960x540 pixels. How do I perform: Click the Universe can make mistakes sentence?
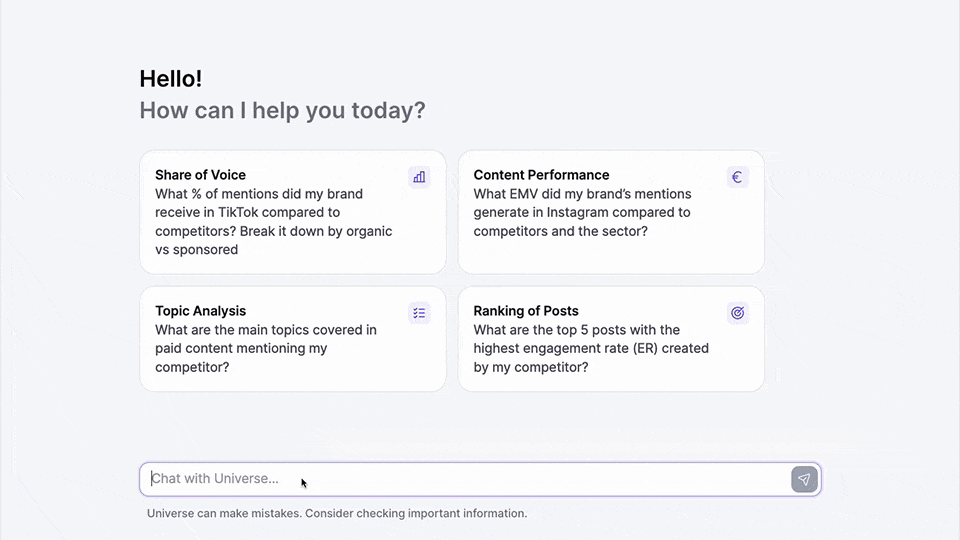coord(224,514)
